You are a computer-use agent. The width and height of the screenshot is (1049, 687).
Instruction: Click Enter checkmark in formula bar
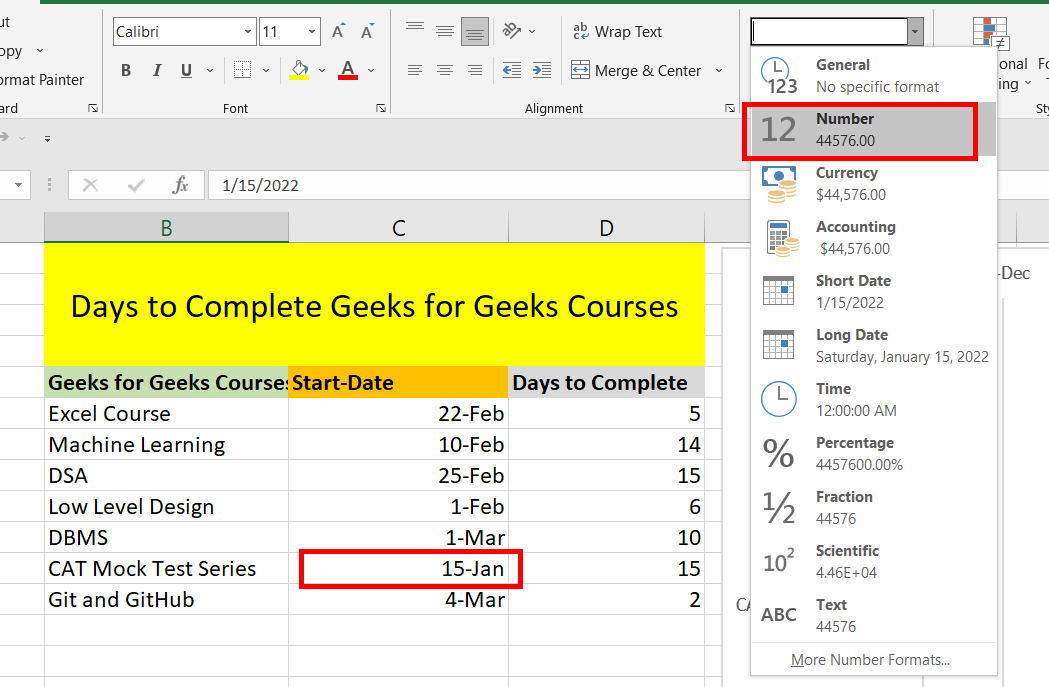click(x=136, y=185)
